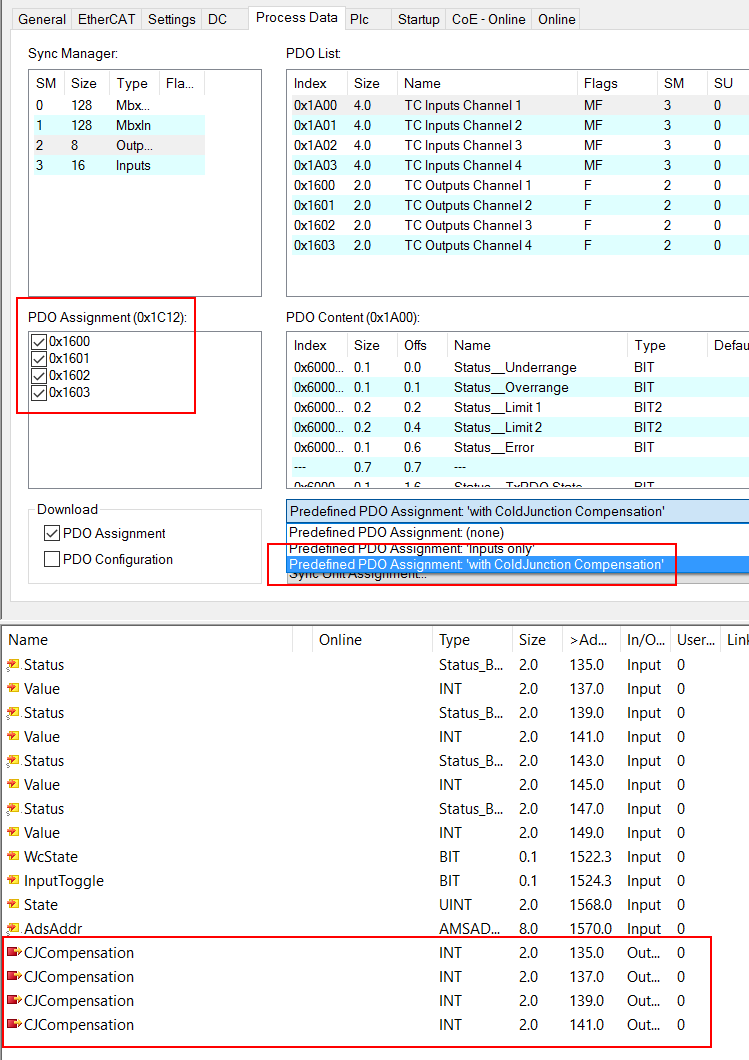The height and width of the screenshot is (1060, 749).
Task: Select Sync Manager row 2 Outputs
Action: coord(119,145)
